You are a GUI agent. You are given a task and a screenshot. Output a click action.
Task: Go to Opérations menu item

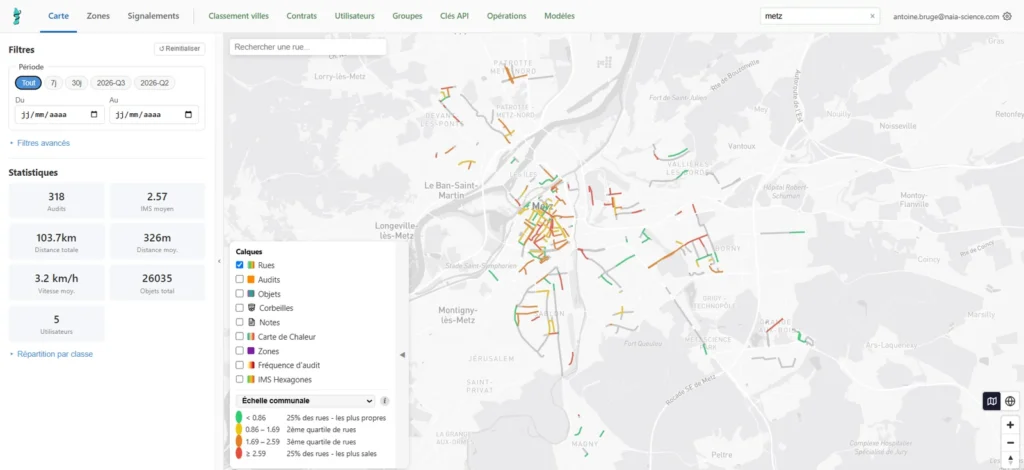(507, 16)
